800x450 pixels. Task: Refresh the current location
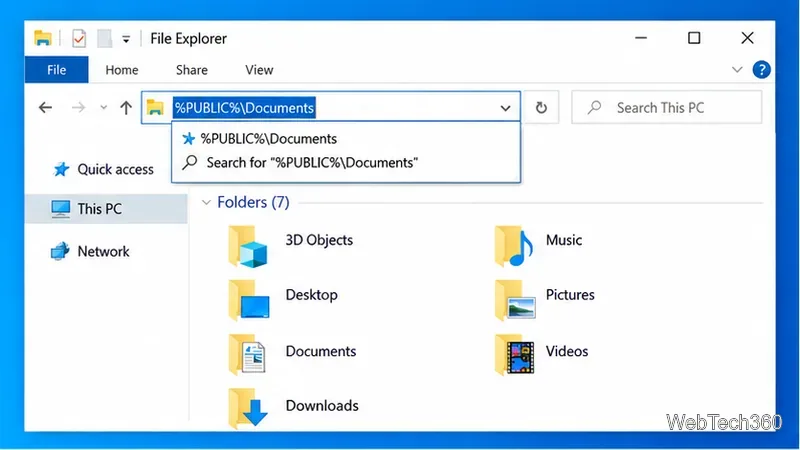coord(541,108)
